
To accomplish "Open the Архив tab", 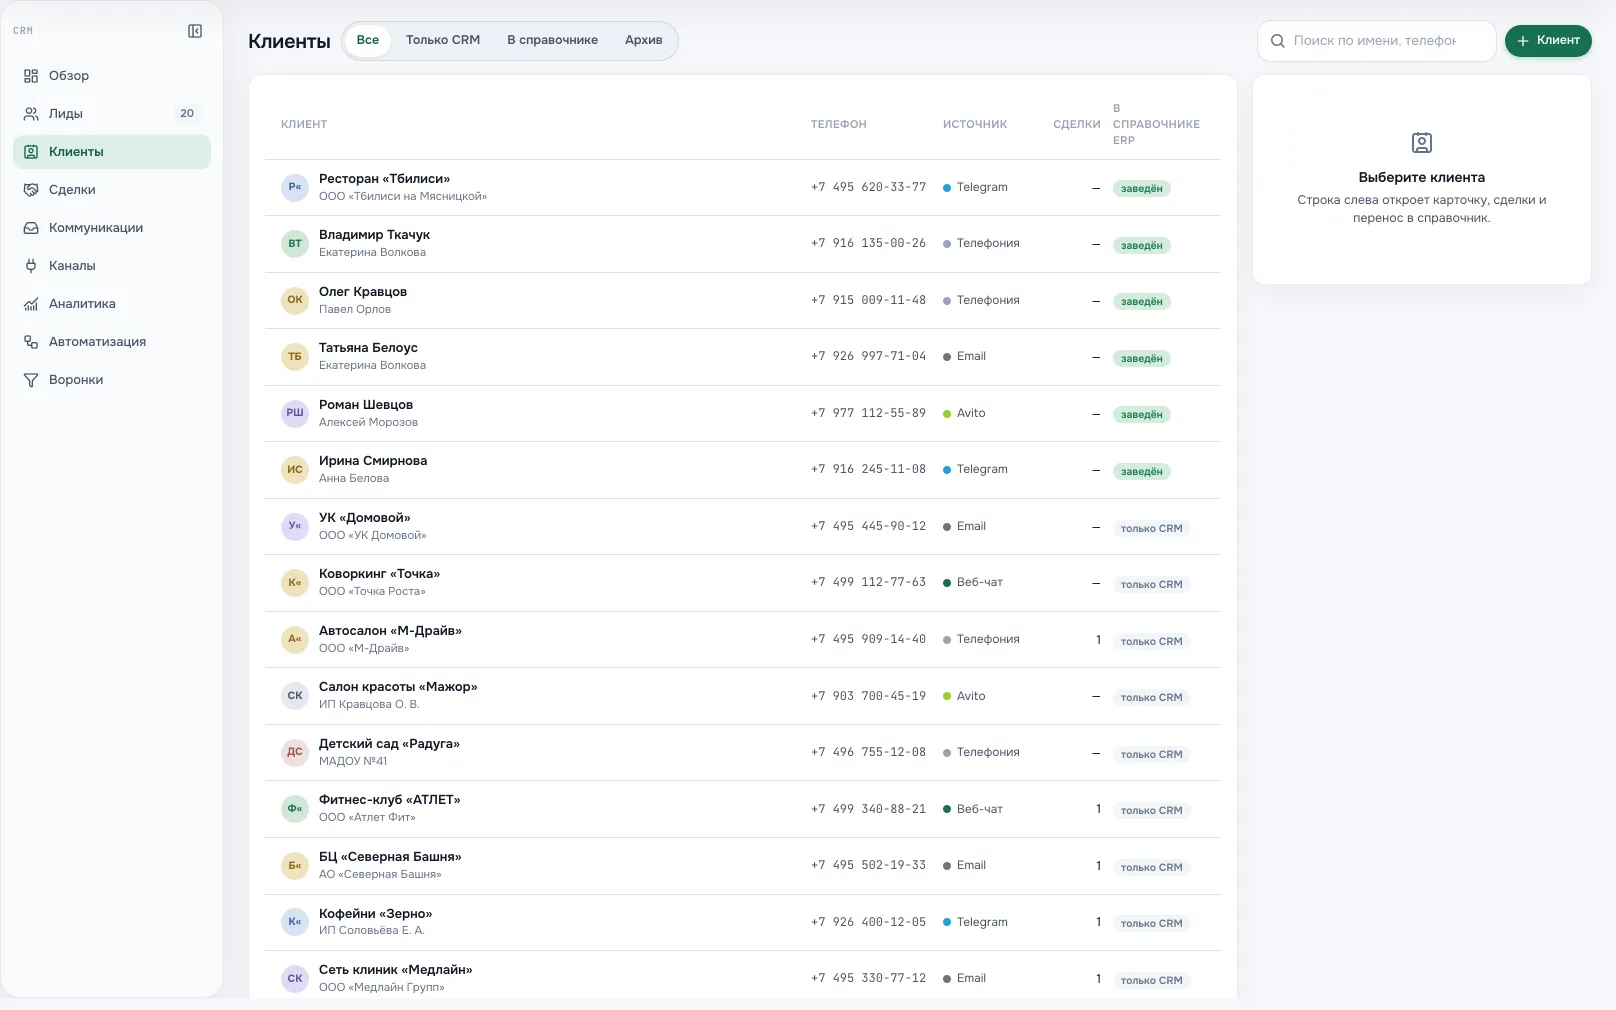I will pyautogui.click(x=644, y=41).
